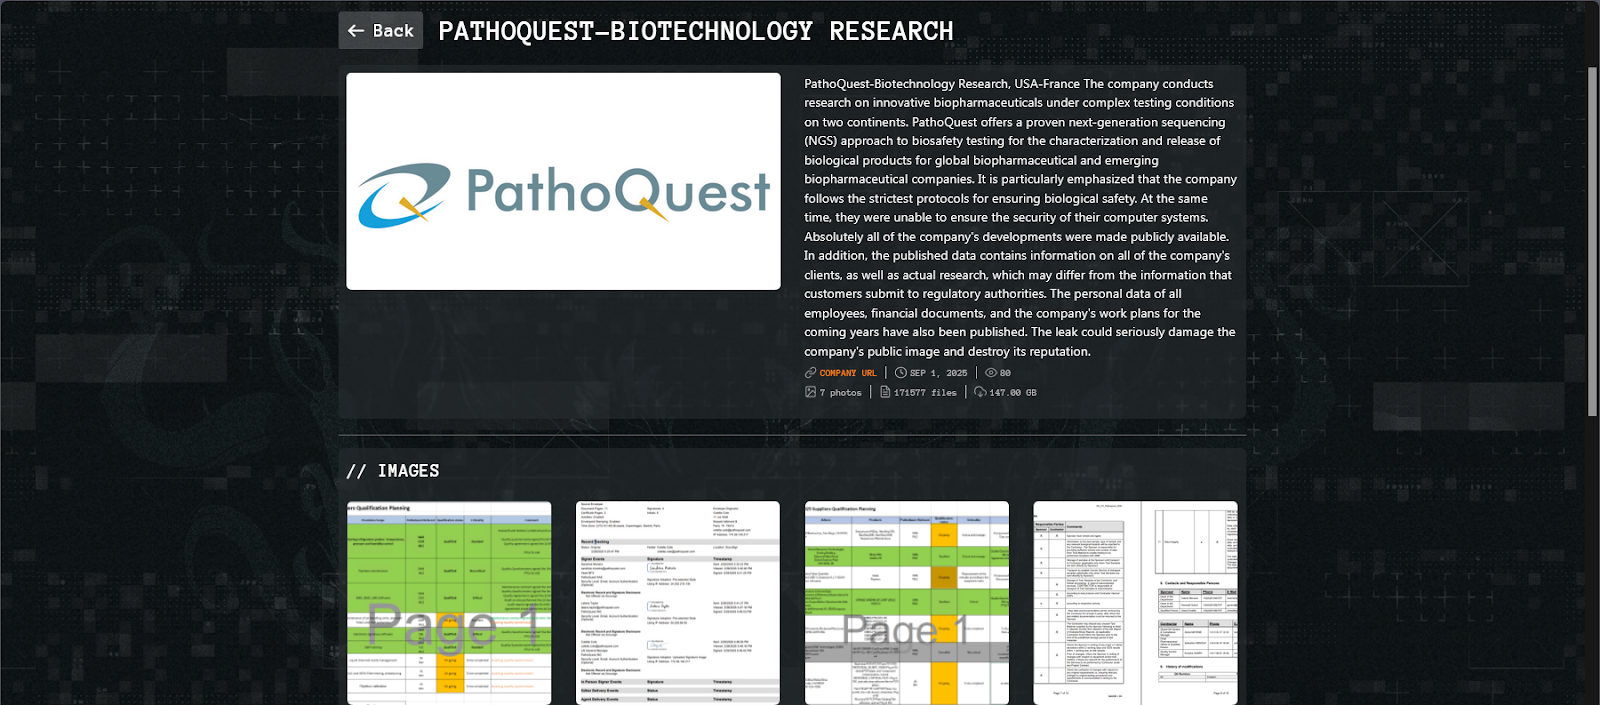Click the view count "80"
Image resolution: width=1600 pixels, height=705 pixels.
coord(1005,373)
